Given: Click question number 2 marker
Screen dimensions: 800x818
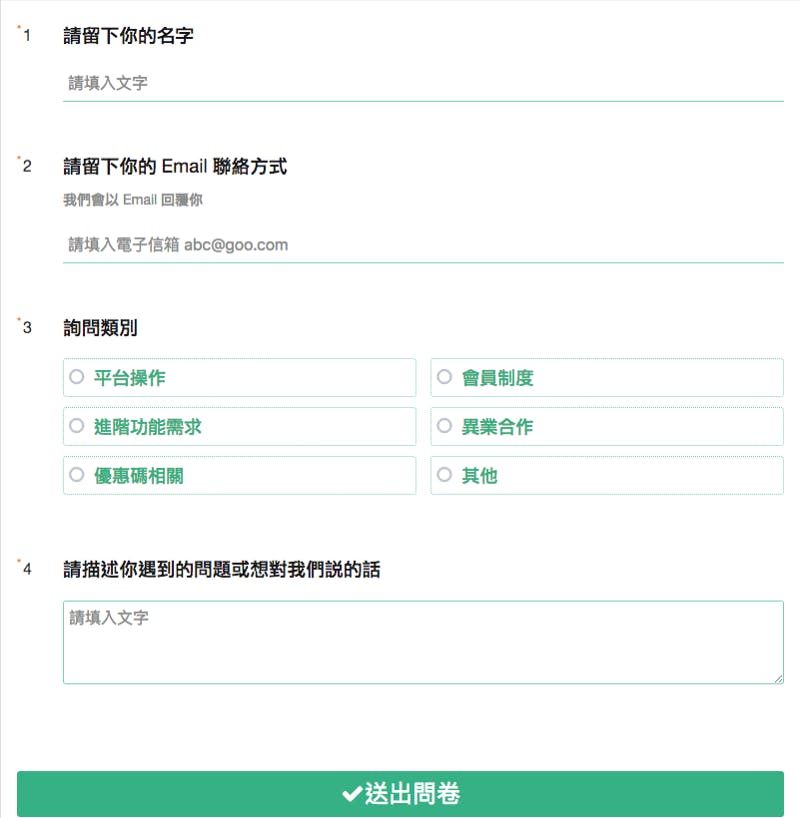Looking at the screenshot, I should 27,166.
